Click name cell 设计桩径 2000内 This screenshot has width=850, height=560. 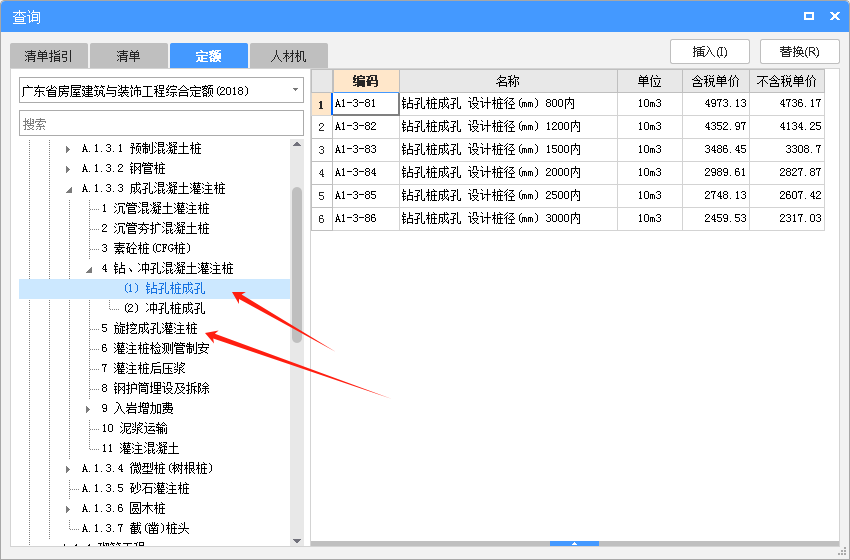click(508, 173)
